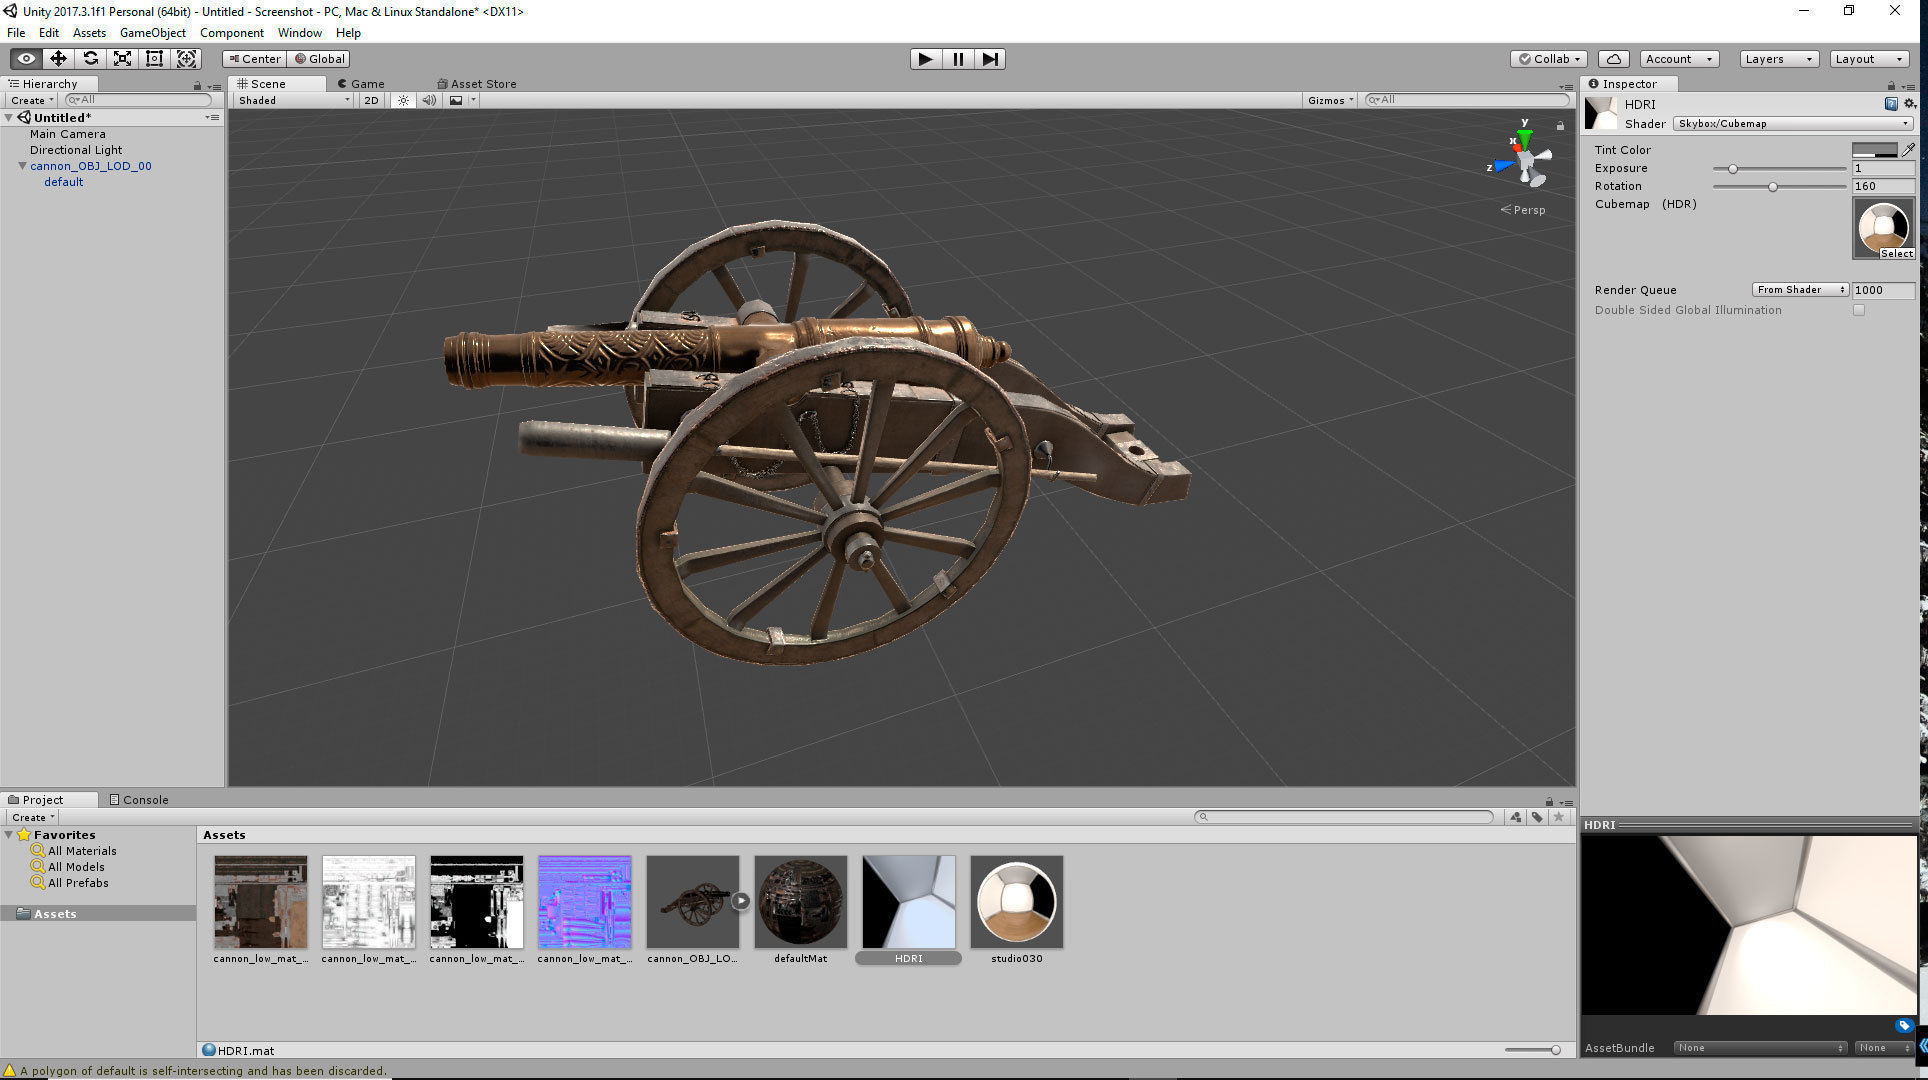Click Select under the HDR cubemap preview

coord(1897,253)
